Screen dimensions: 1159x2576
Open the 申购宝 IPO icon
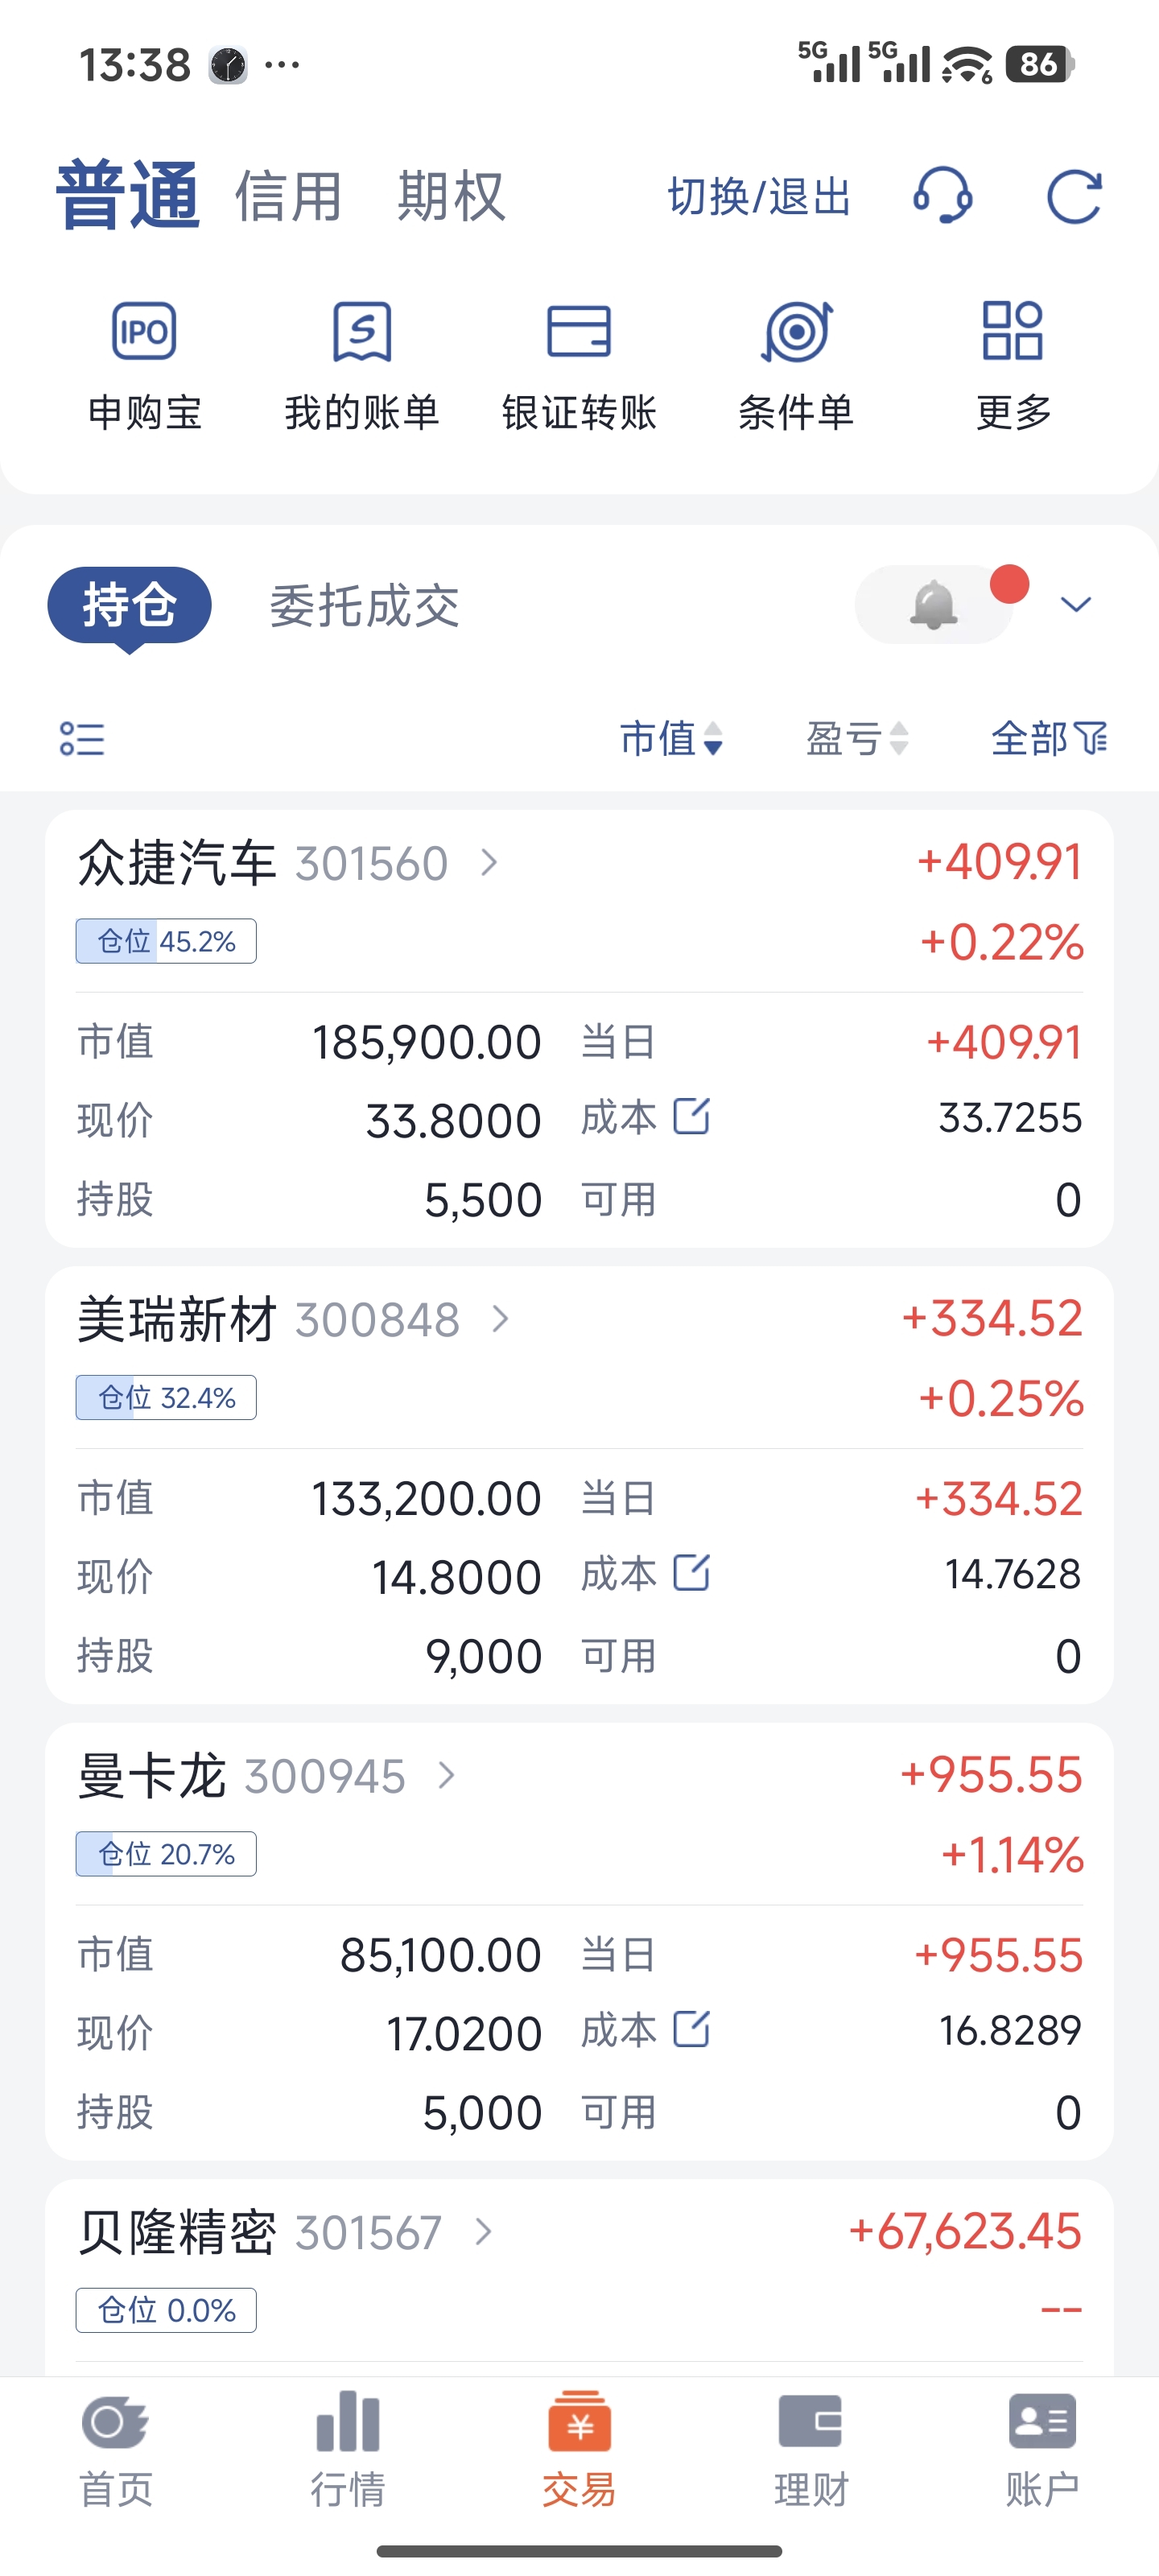145,331
